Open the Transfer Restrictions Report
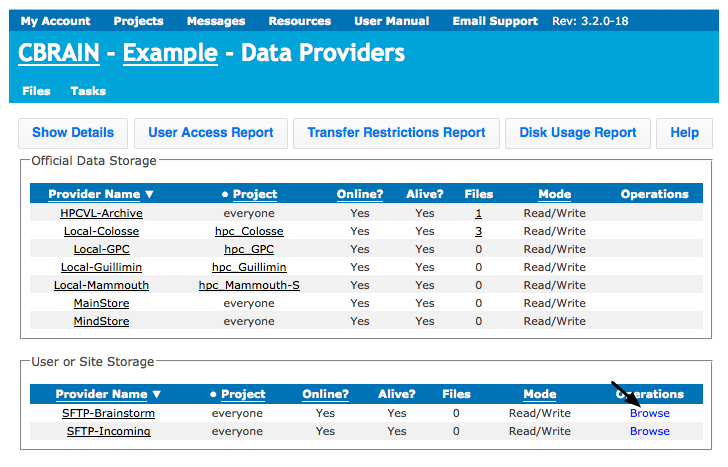Image resolution: width=728 pixels, height=467 pixels. click(x=396, y=133)
